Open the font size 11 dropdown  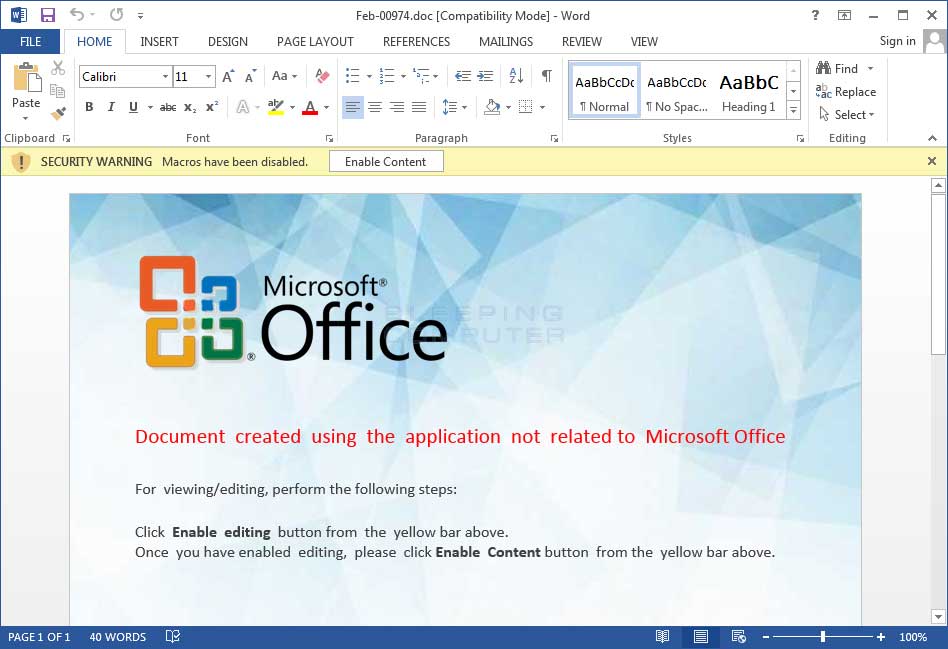(x=209, y=77)
